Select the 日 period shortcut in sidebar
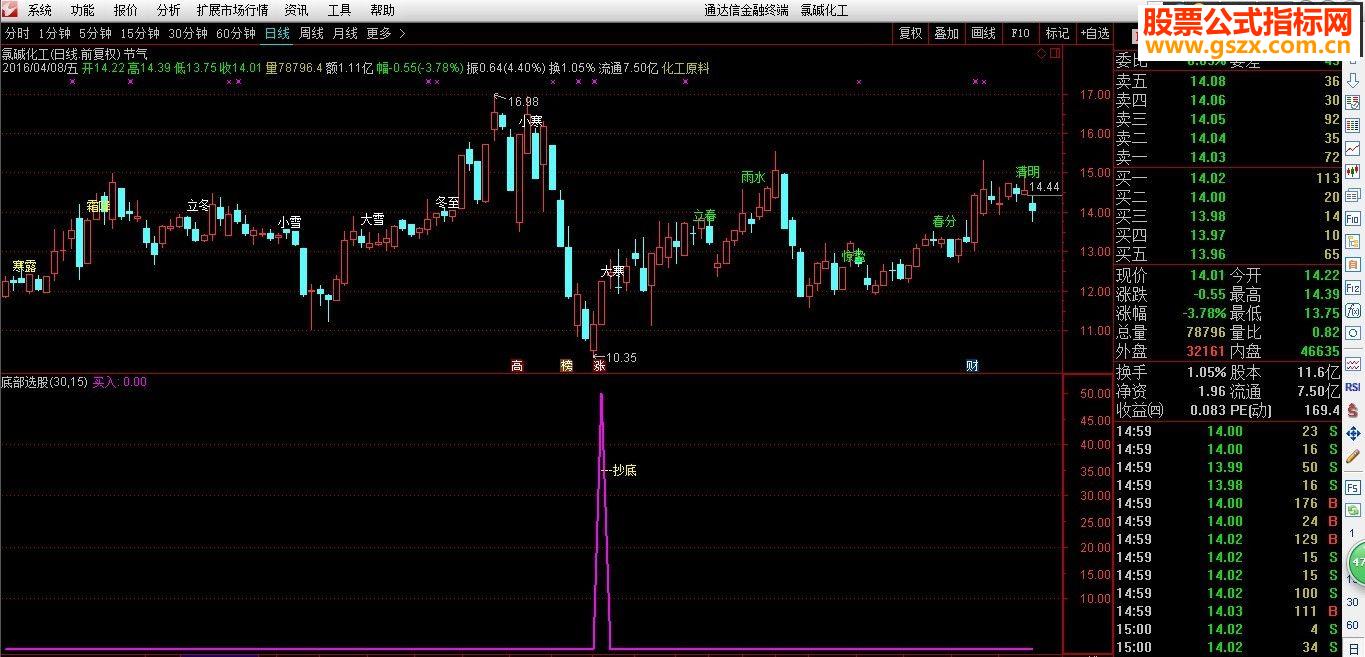1365x657 pixels. [1353, 648]
